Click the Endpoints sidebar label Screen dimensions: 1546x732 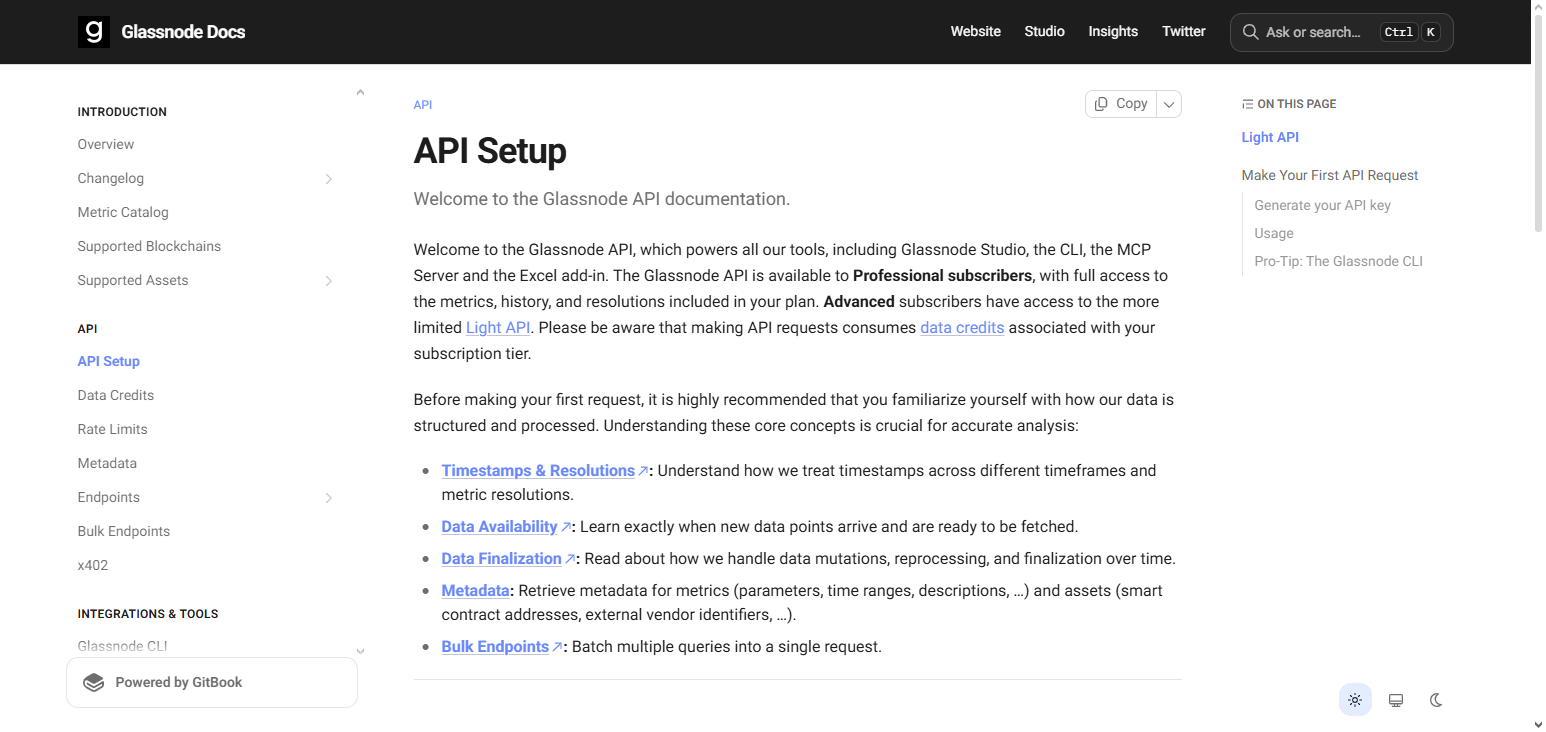click(109, 497)
